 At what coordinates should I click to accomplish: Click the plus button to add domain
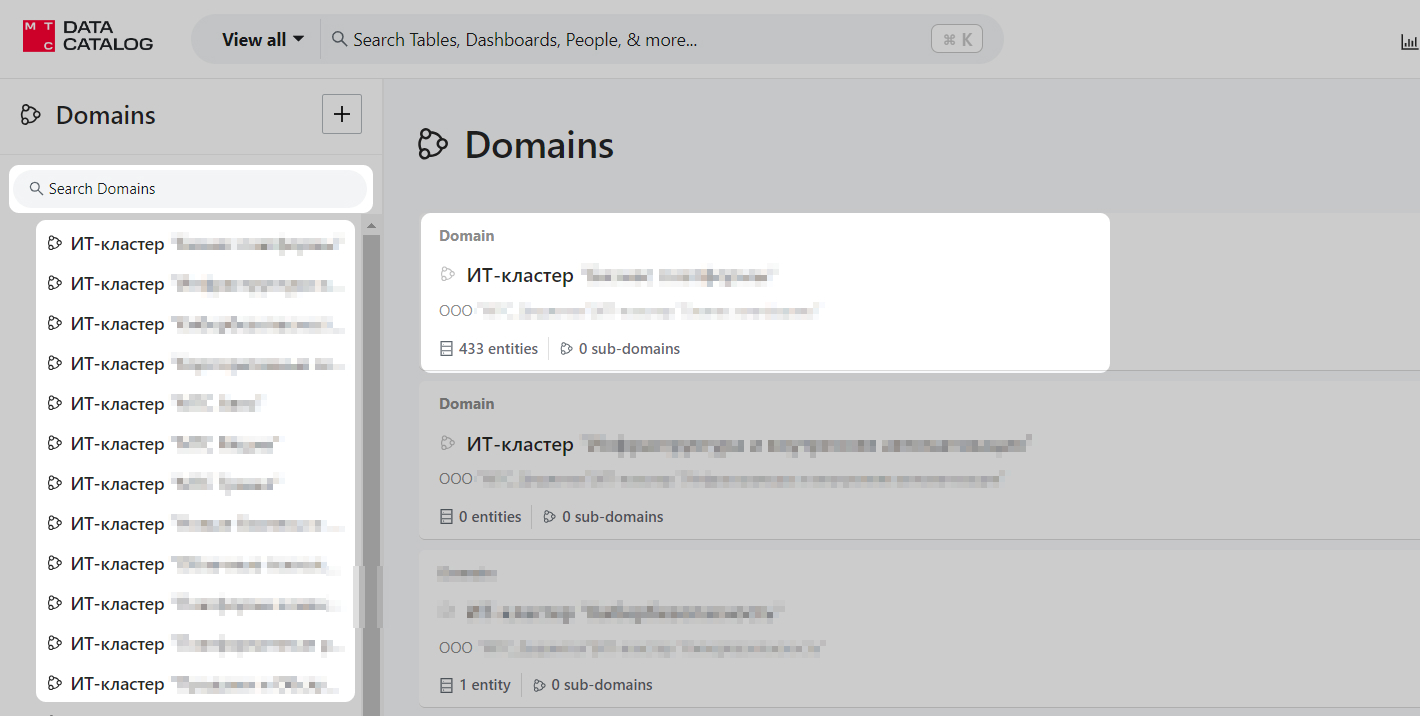tap(341, 114)
